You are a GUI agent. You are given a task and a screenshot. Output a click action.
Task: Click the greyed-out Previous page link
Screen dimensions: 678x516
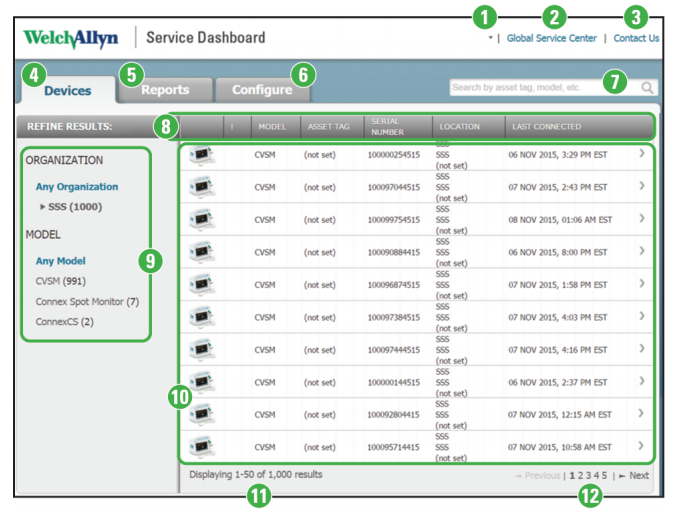[x=537, y=475]
